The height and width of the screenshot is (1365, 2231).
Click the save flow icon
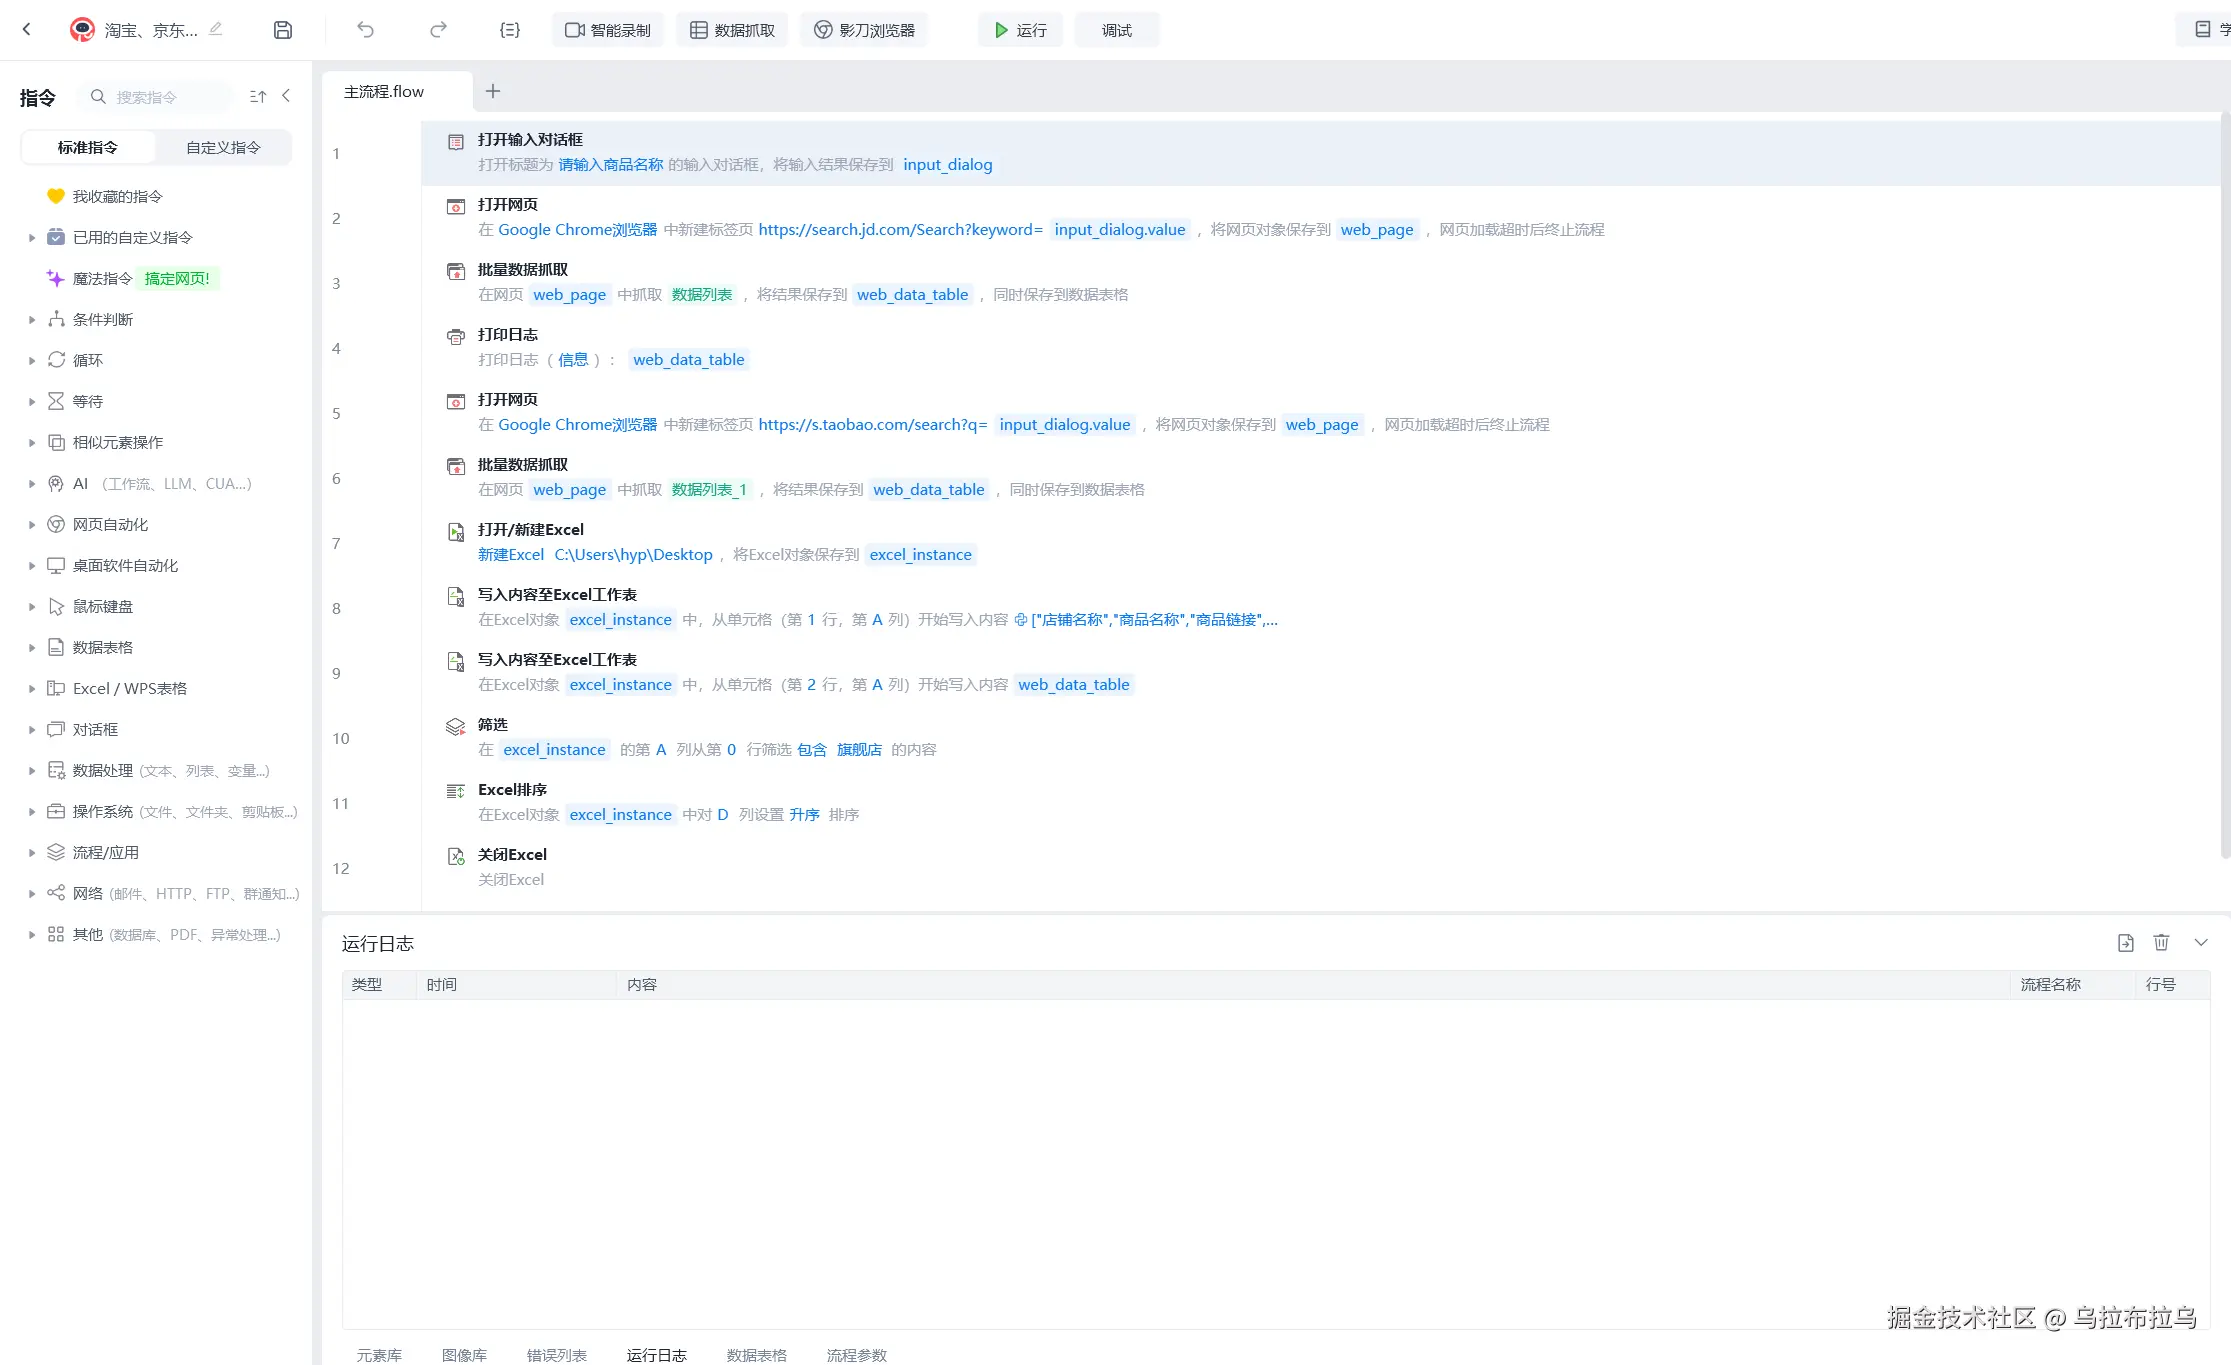point(283,30)
